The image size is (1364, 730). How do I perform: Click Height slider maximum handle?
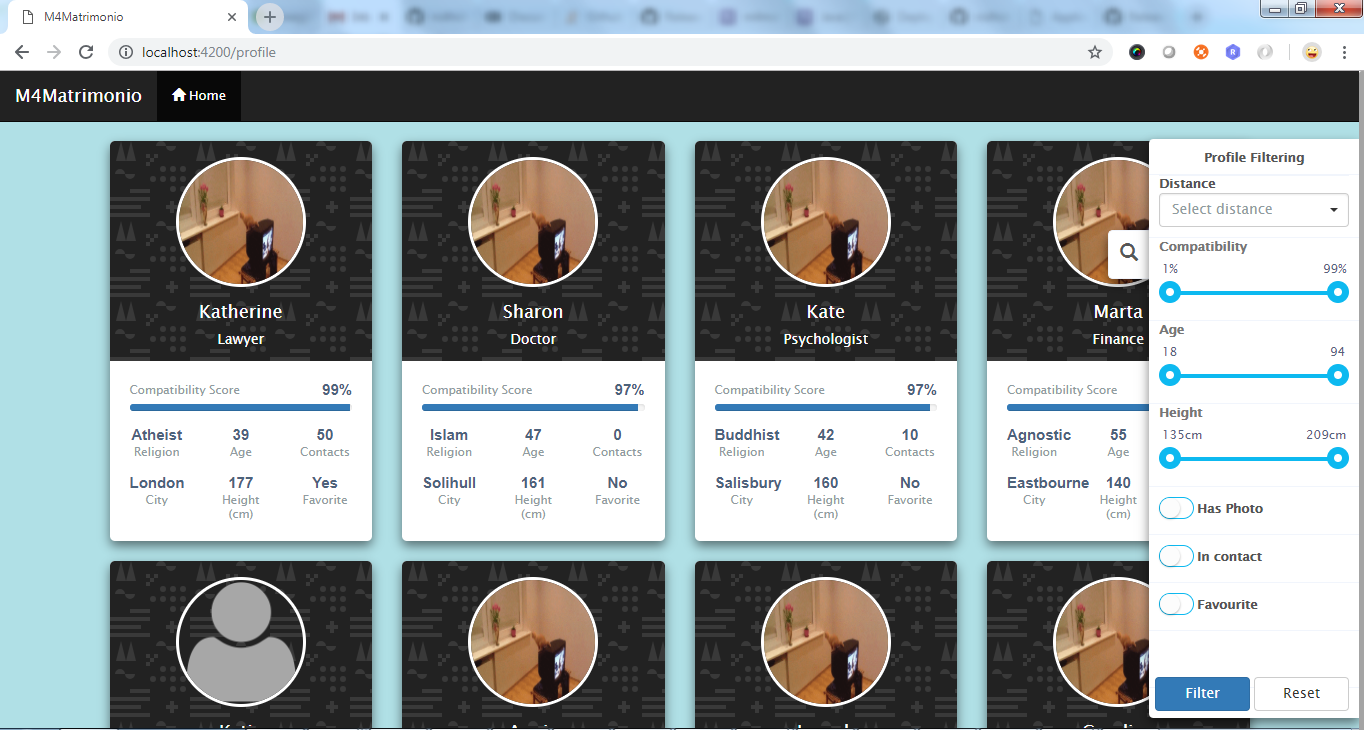[1338, 458]
